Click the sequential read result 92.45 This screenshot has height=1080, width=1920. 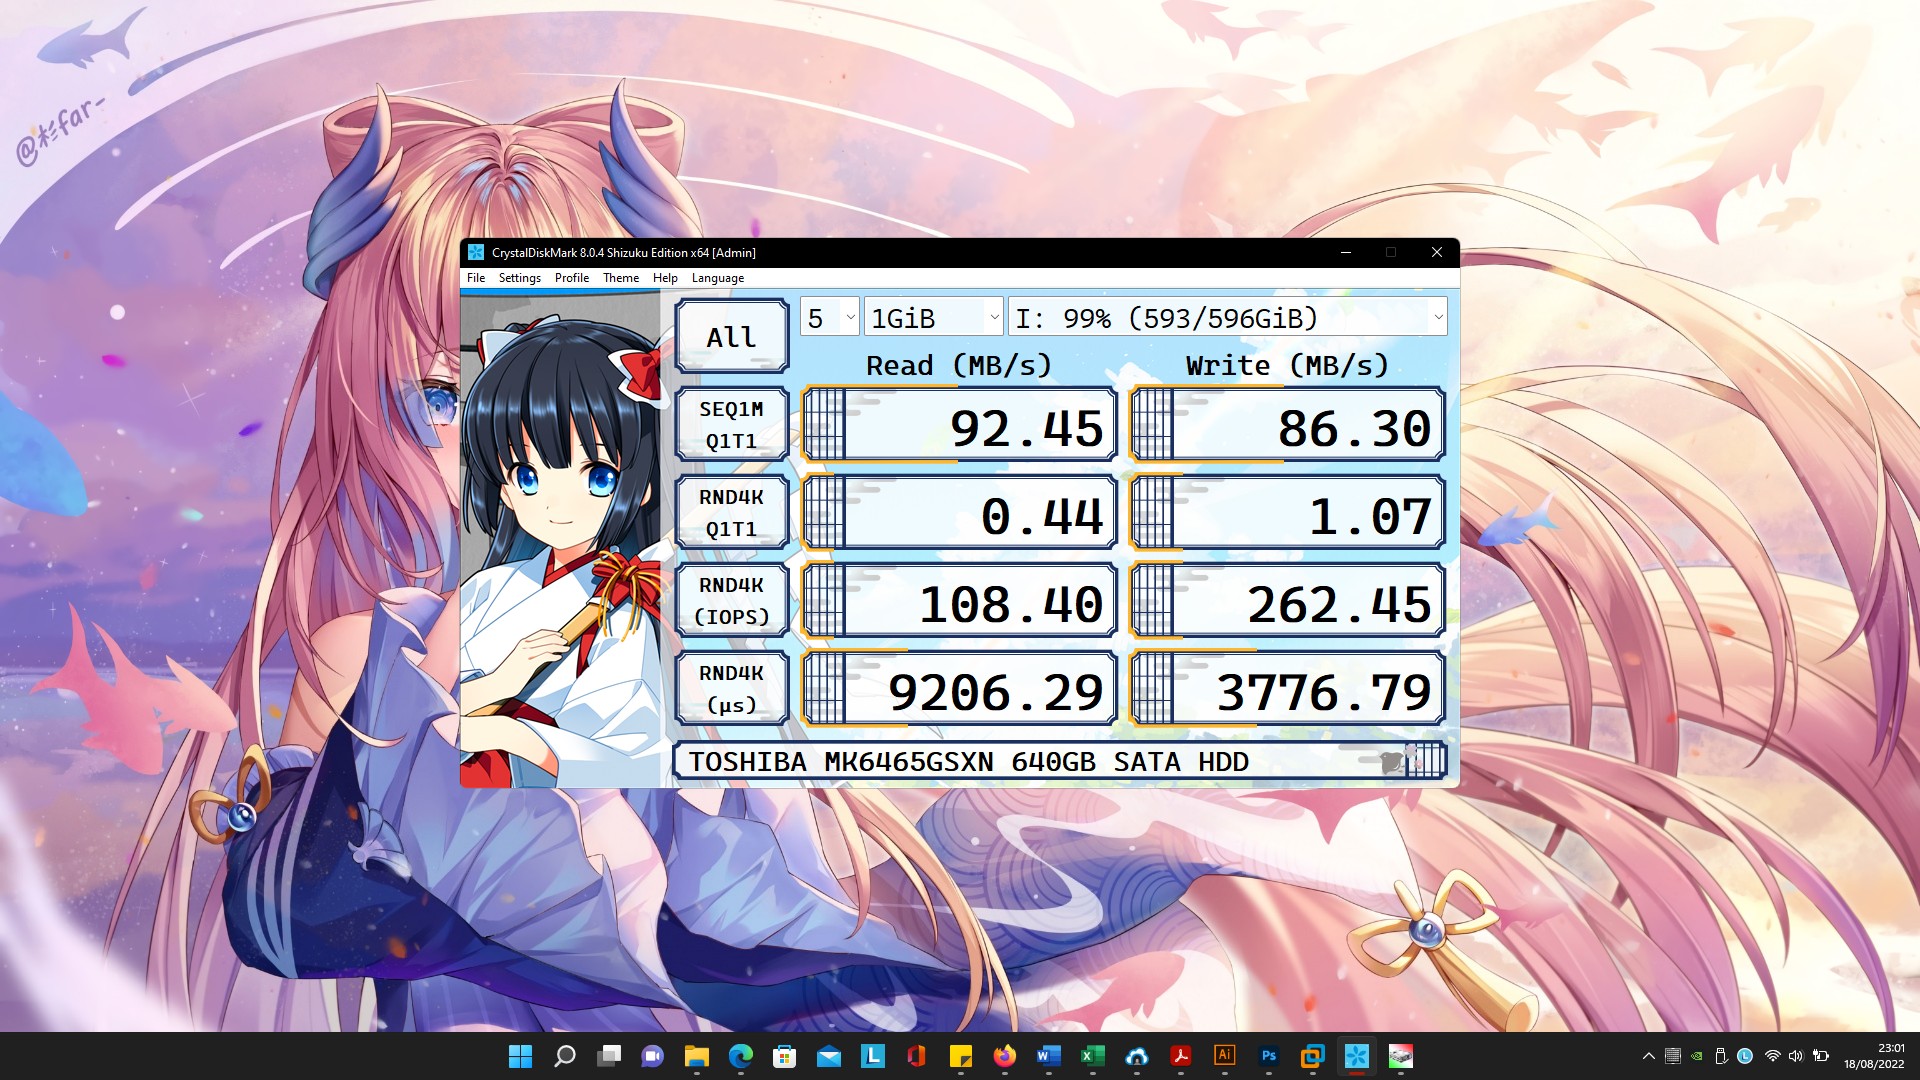click(960, 426)
